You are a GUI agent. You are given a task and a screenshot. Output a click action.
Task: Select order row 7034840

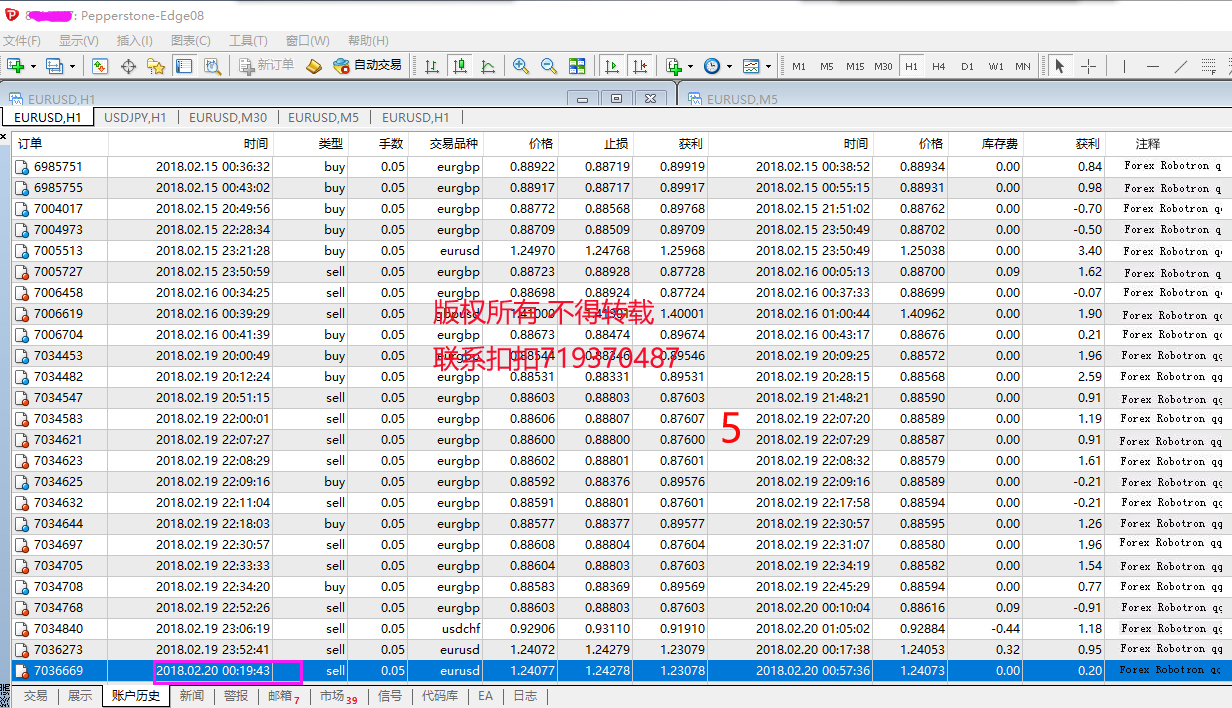(x=621, y=629)
